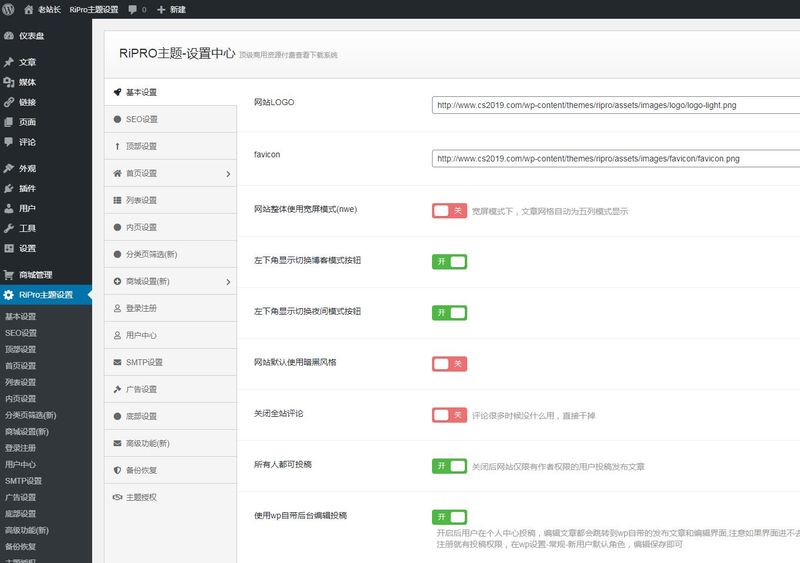Click 广告设置 in the left submenu
Image resolution: width=800 pixels, height=563 pixels.
pyautogui.click(x=20, y=497)
